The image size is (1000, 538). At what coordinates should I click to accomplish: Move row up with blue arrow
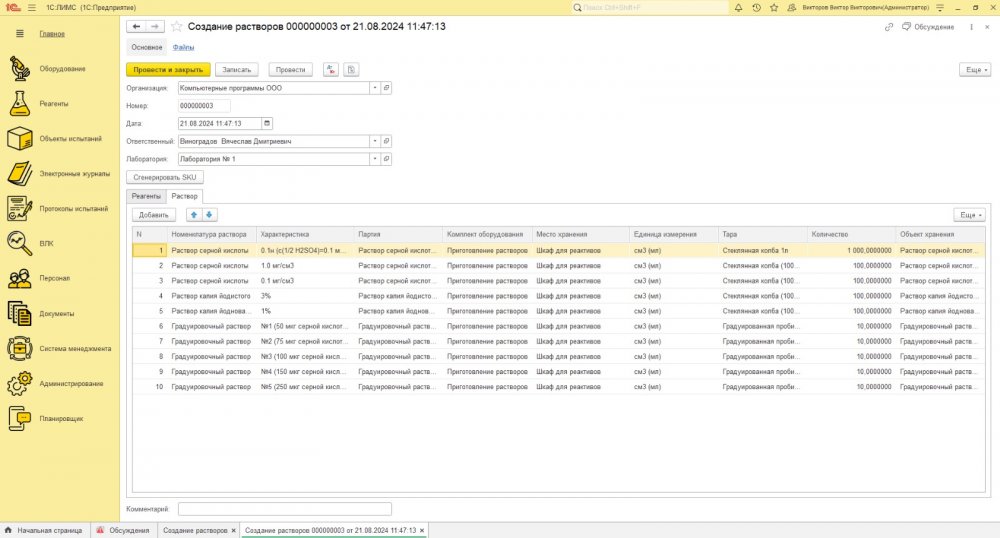[194, 215]
